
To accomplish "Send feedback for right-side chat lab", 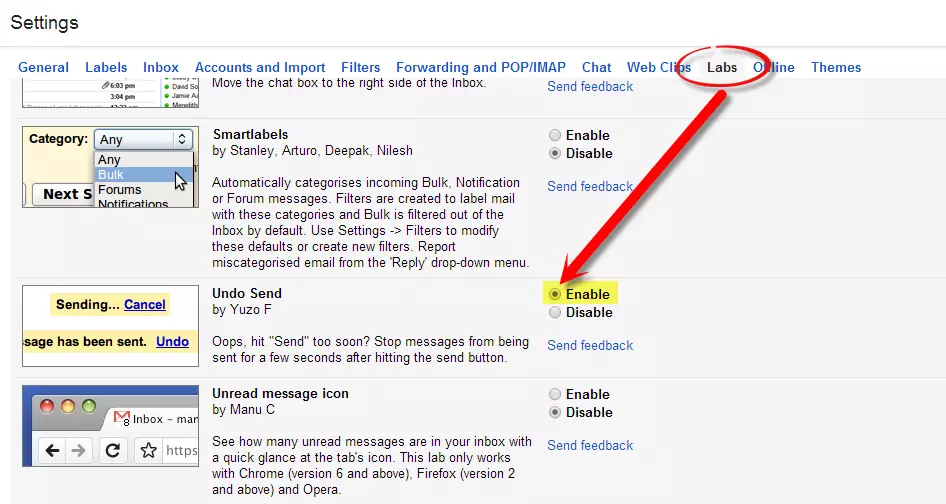I will (590, 86).
